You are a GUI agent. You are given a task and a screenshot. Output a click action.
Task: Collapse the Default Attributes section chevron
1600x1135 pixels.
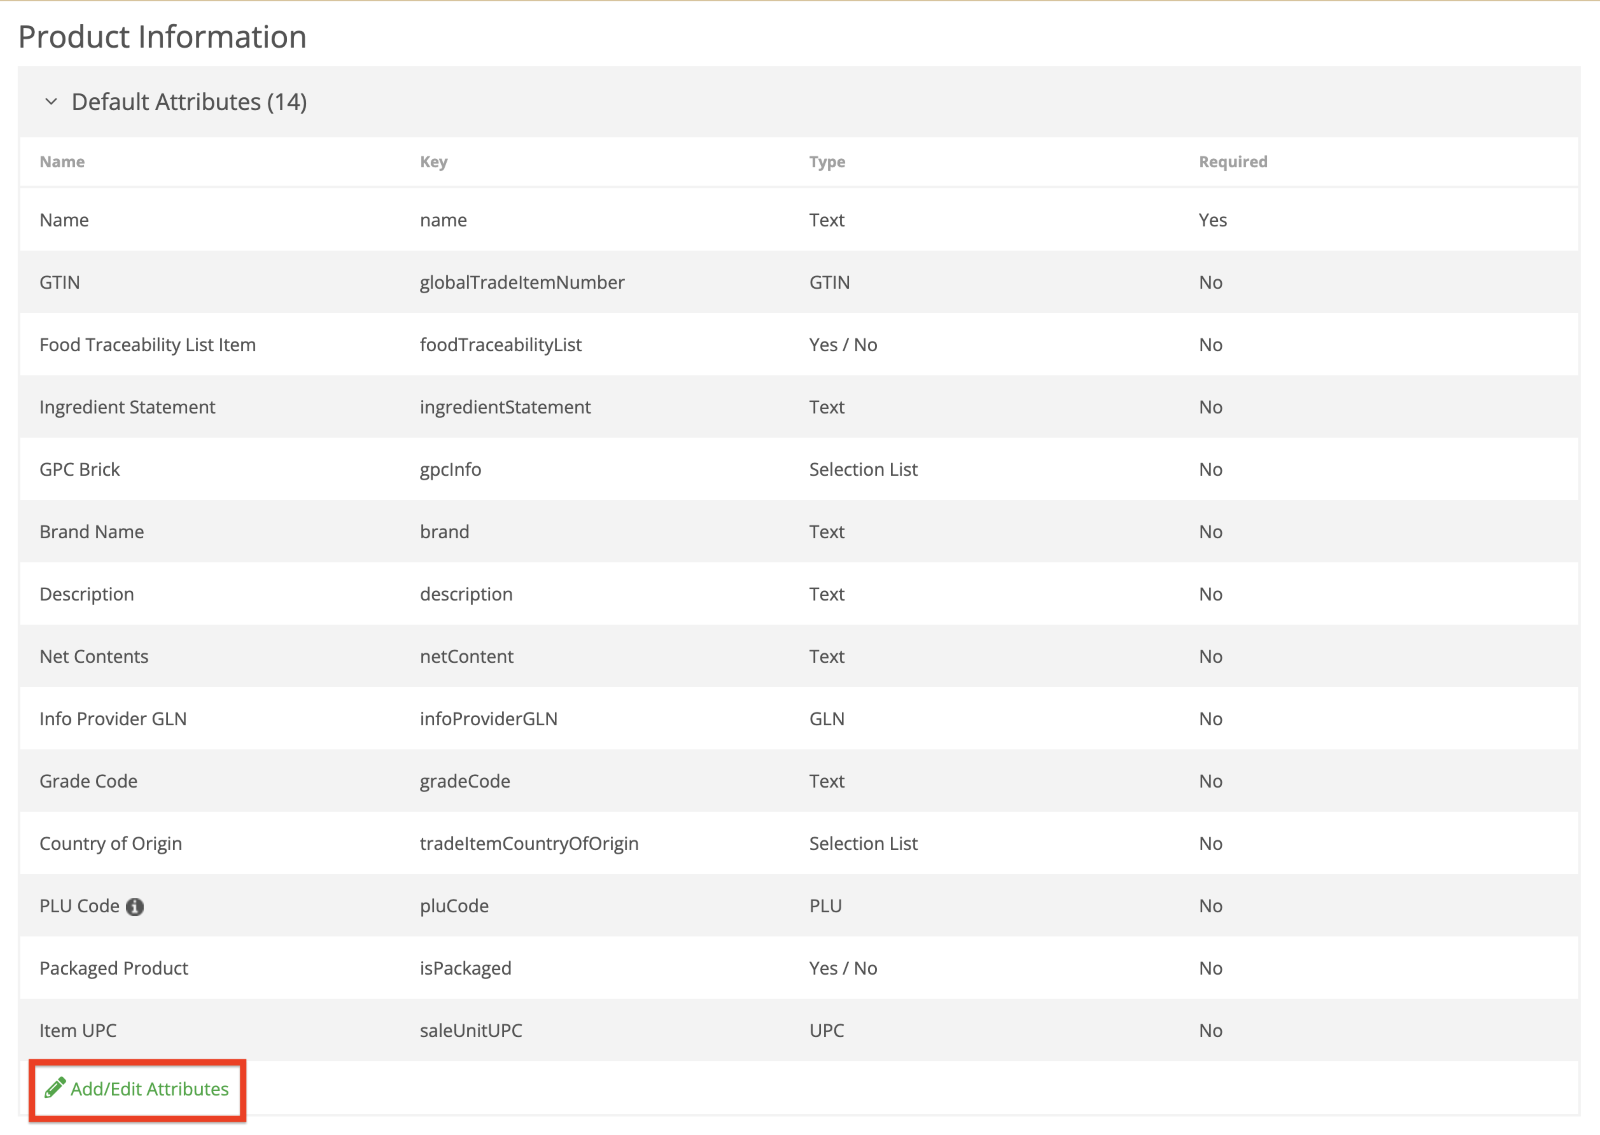[51, 102]
